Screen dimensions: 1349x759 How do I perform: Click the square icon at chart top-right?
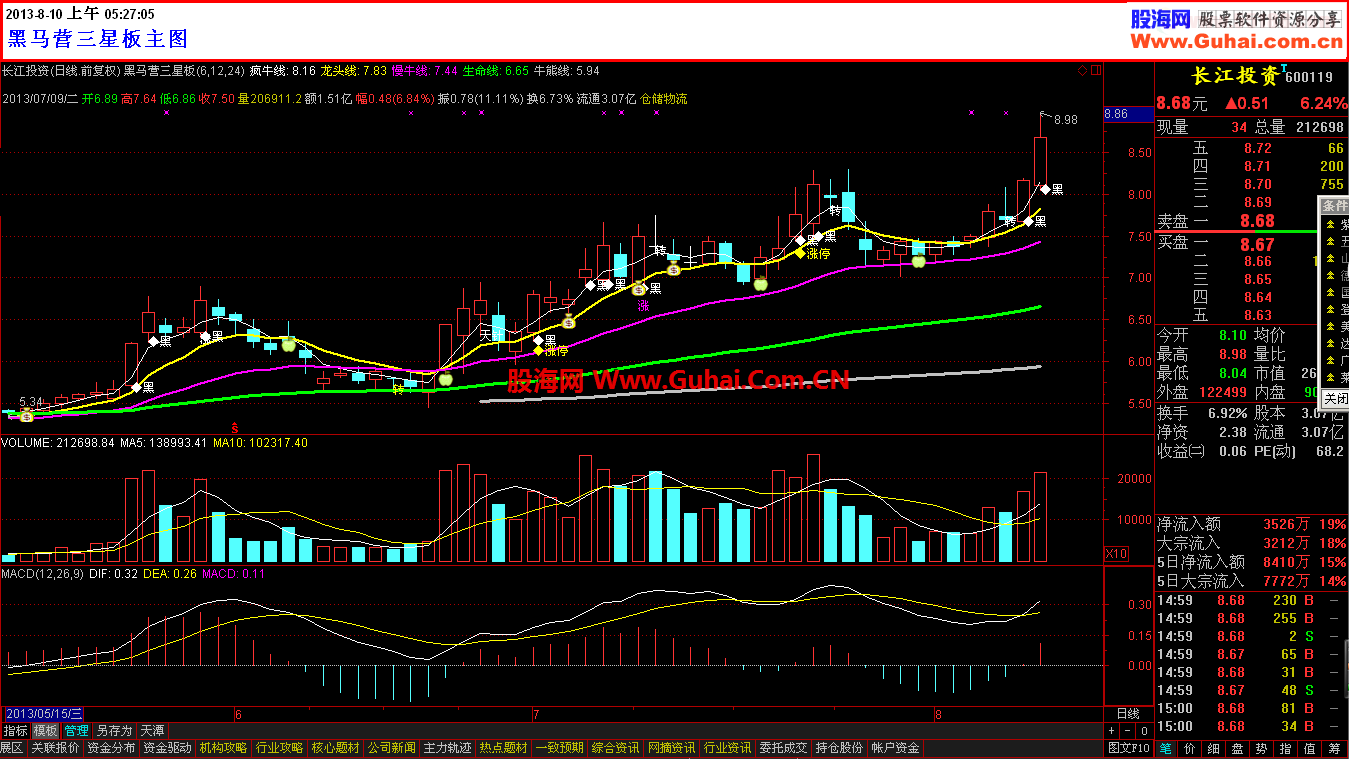click(1097, 71)
